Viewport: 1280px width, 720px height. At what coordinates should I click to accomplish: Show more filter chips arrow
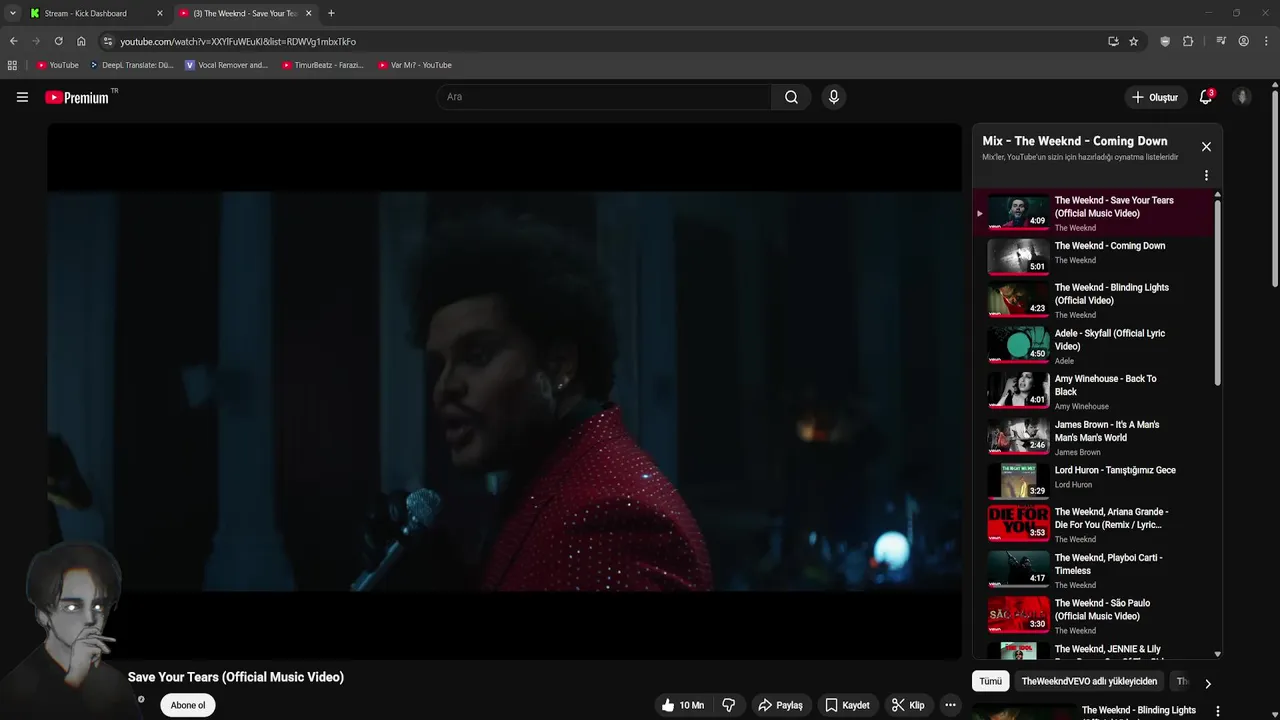pyautogui.click(x=1207, y=683)
